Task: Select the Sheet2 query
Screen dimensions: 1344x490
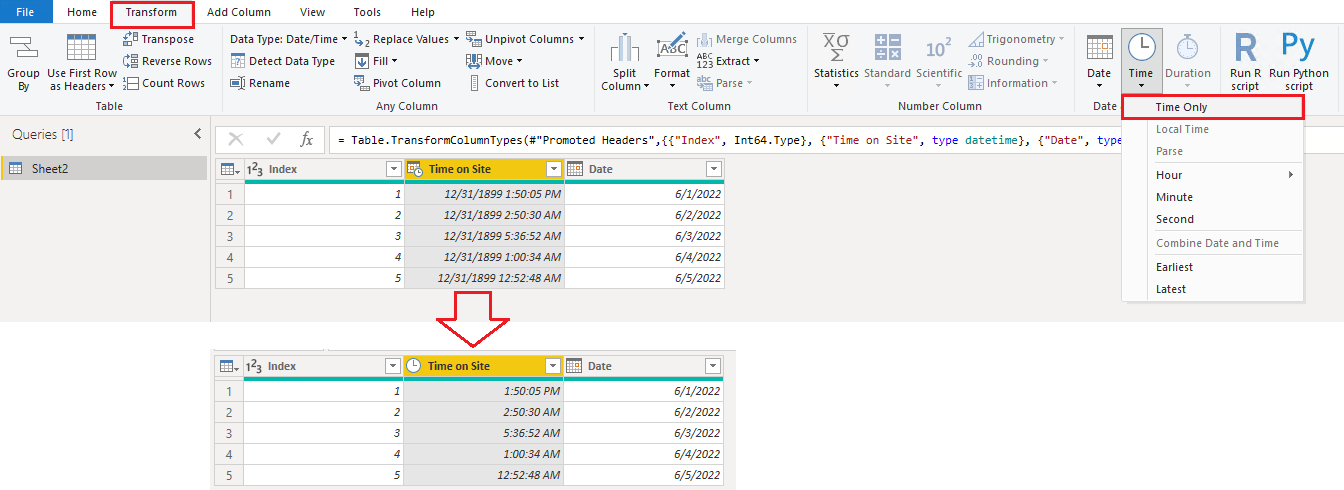Action: click(104, 168)
